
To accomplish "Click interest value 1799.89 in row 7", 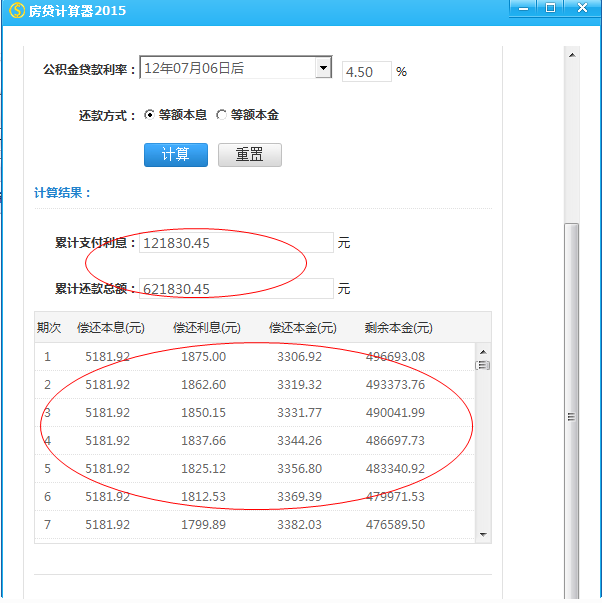I will [203, 525].
